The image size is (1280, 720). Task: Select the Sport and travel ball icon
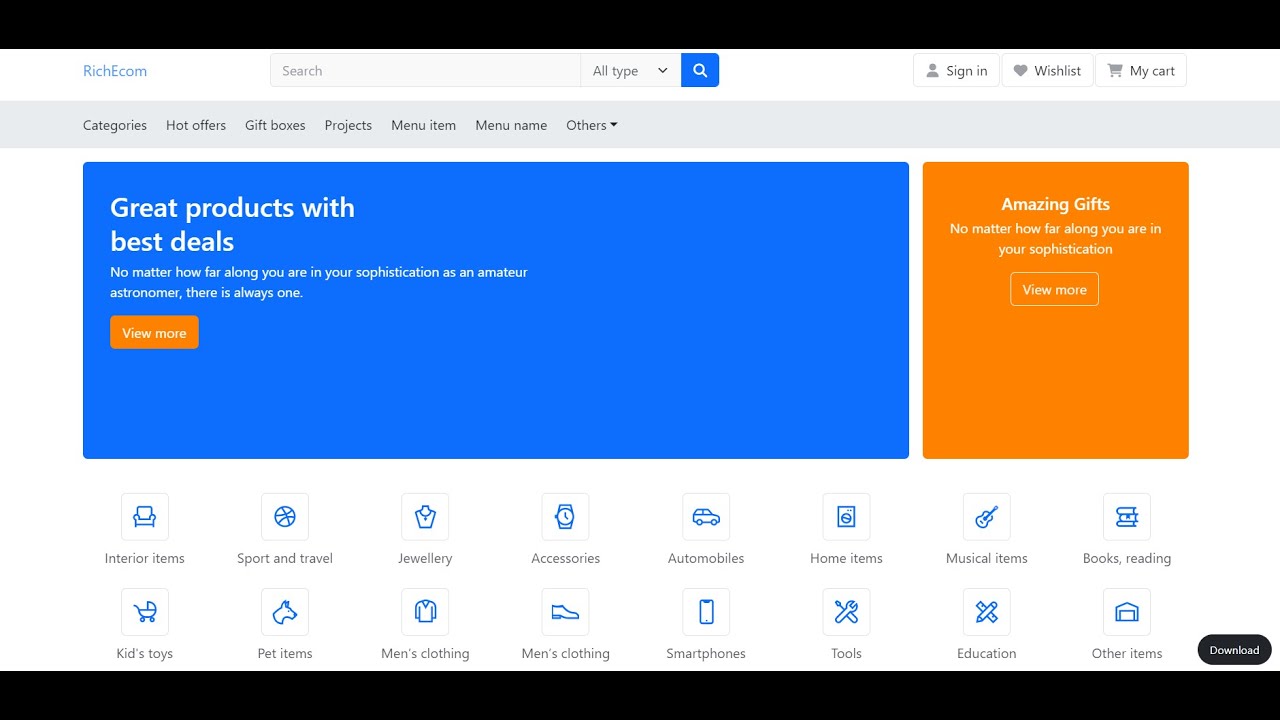(285, 517)
